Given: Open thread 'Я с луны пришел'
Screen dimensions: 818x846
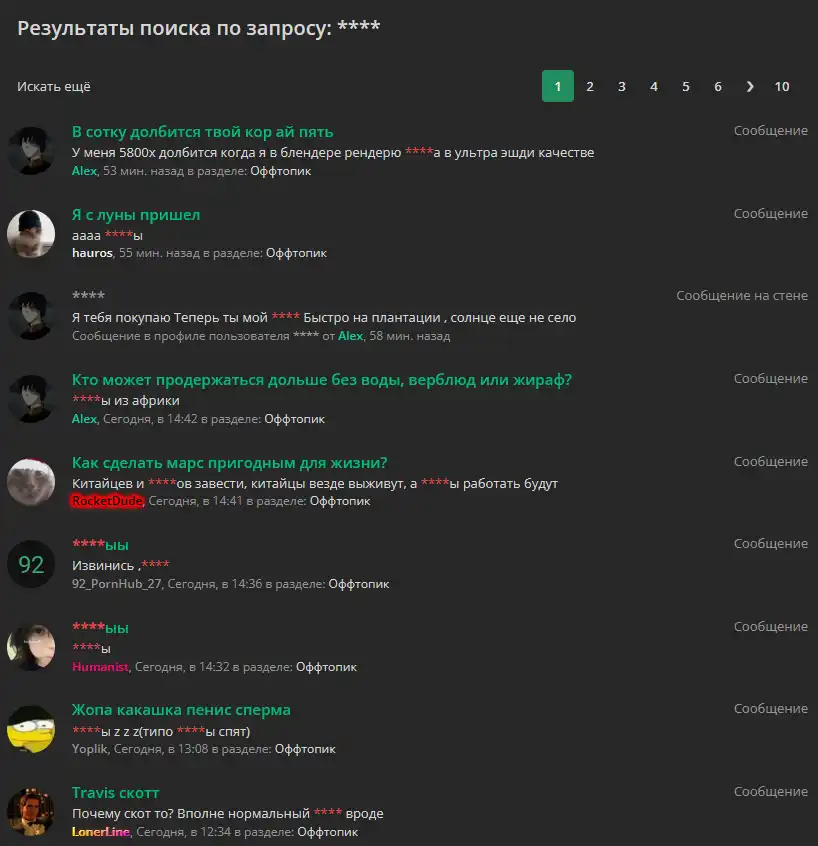Looking at the screenshot, I should point(136,215).
